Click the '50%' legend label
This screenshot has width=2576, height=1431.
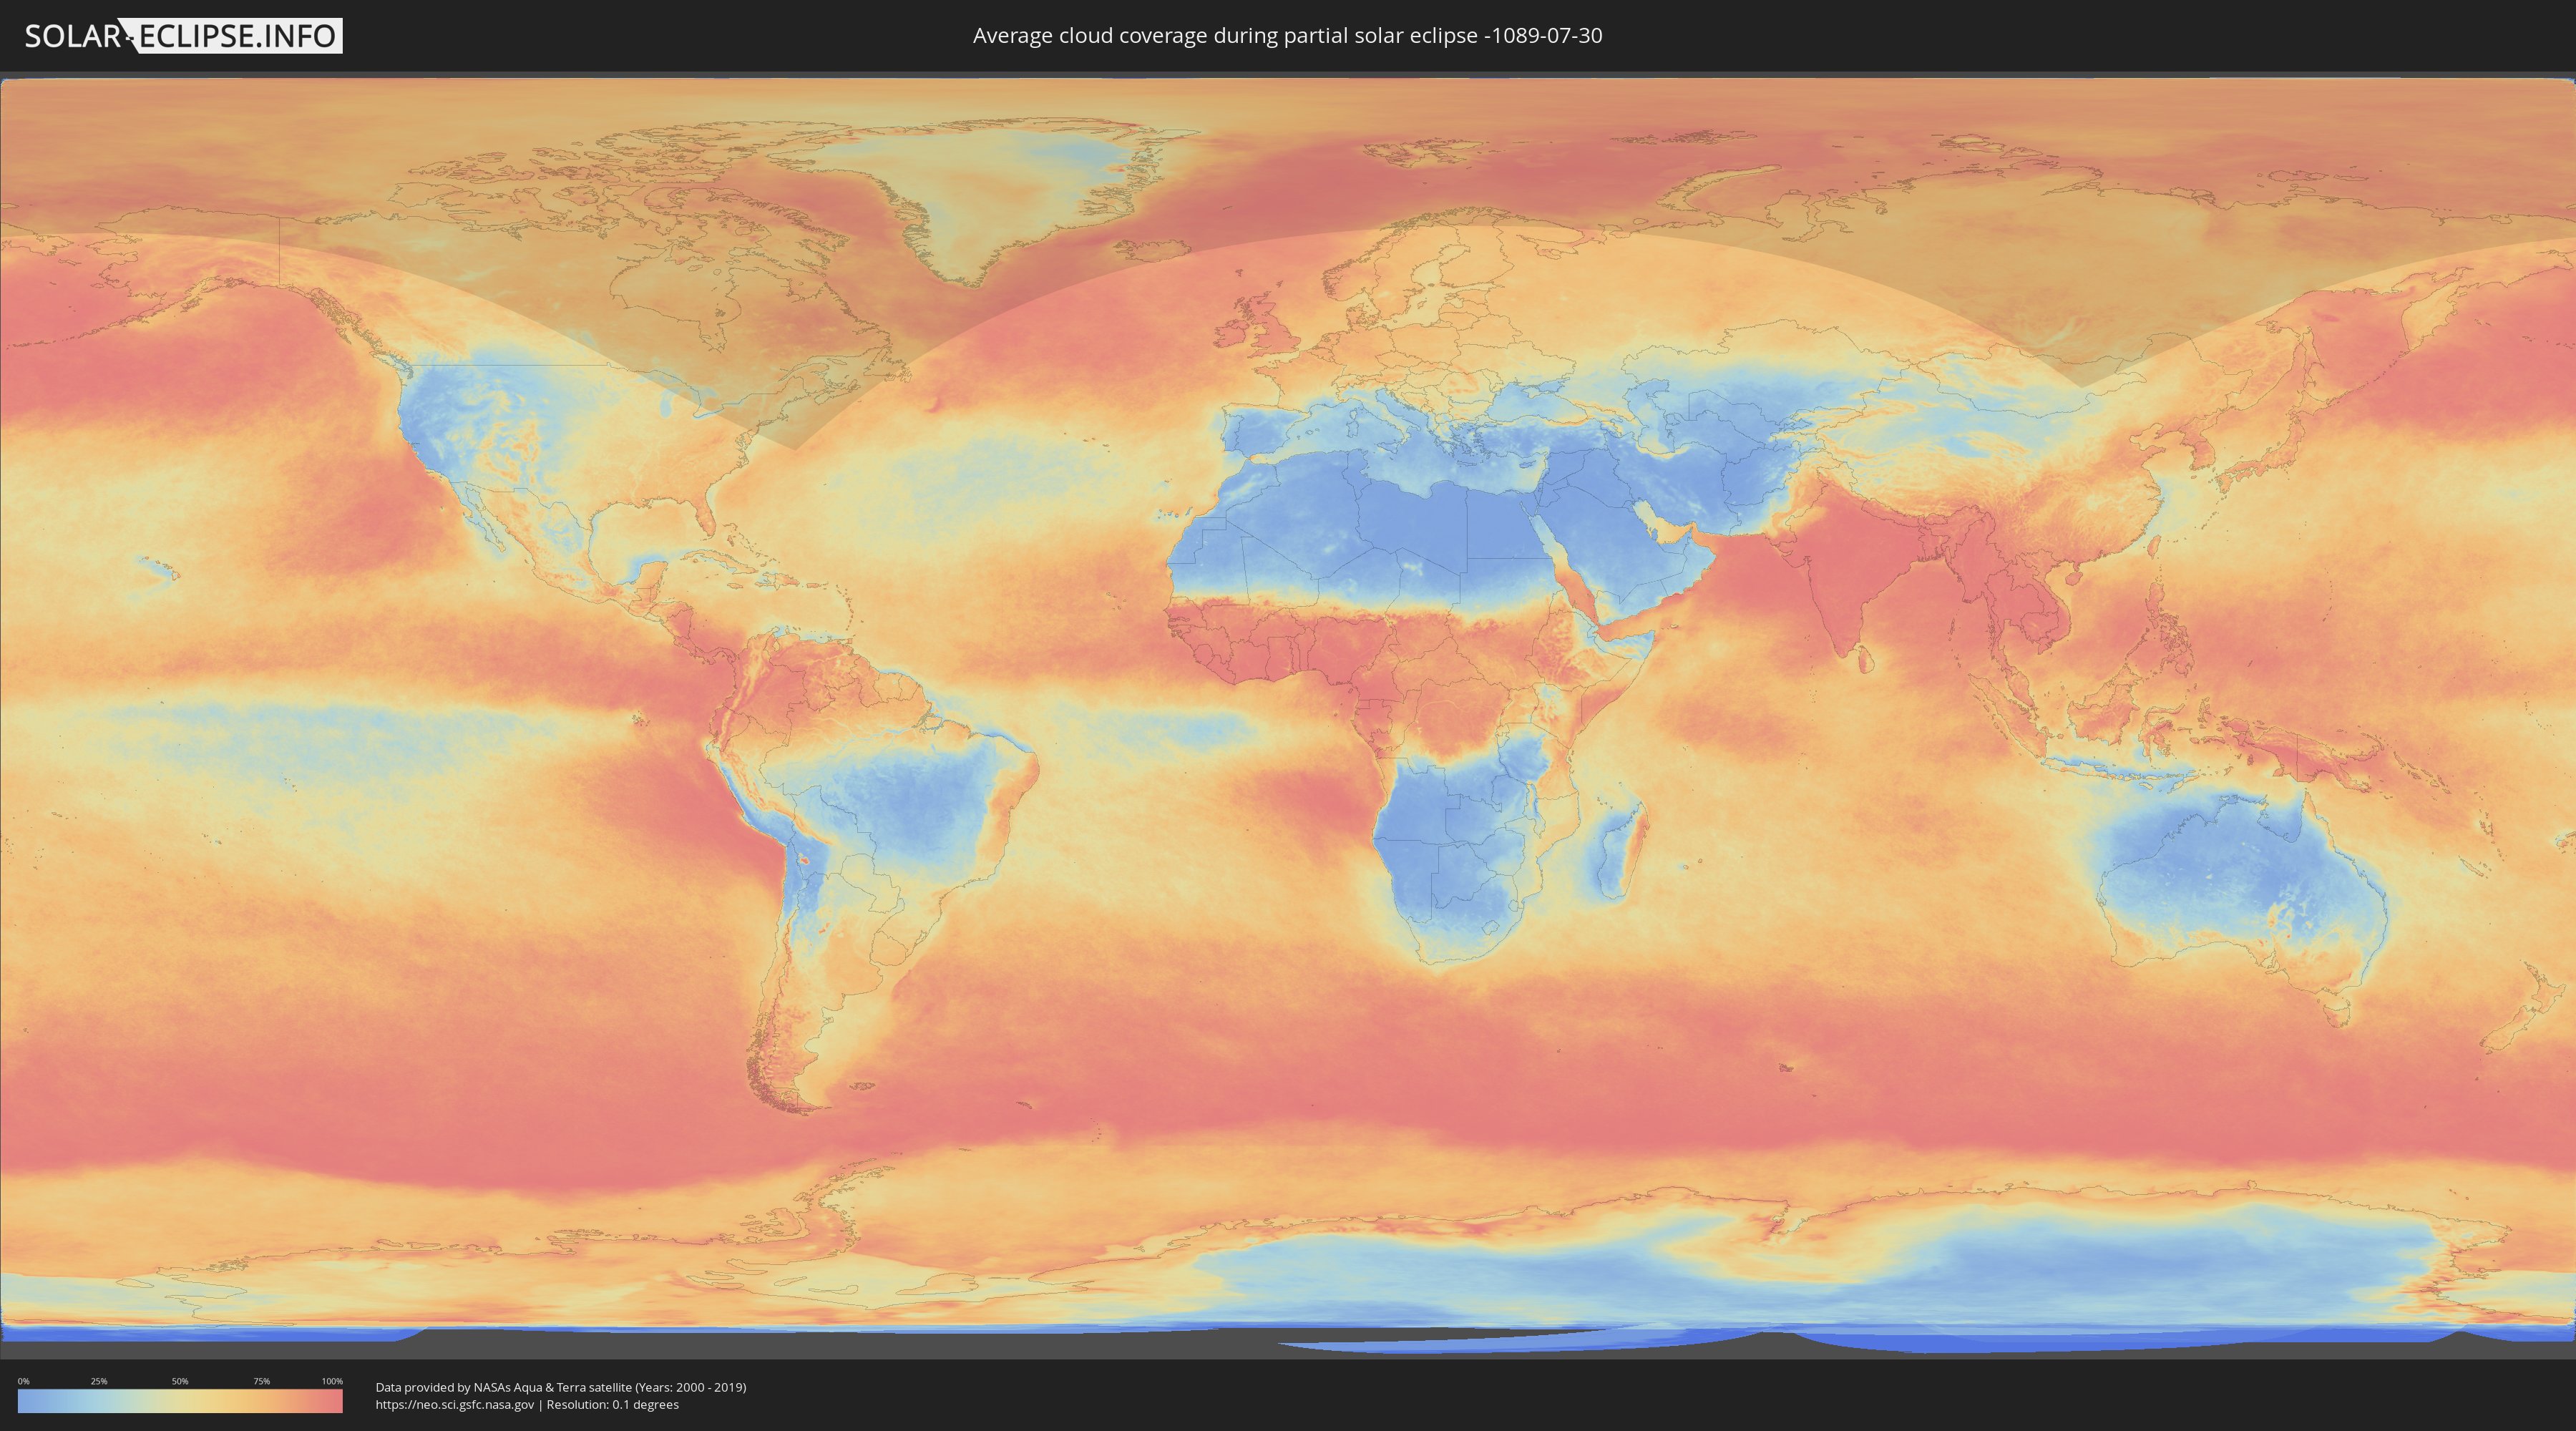tap(180, 1381)
